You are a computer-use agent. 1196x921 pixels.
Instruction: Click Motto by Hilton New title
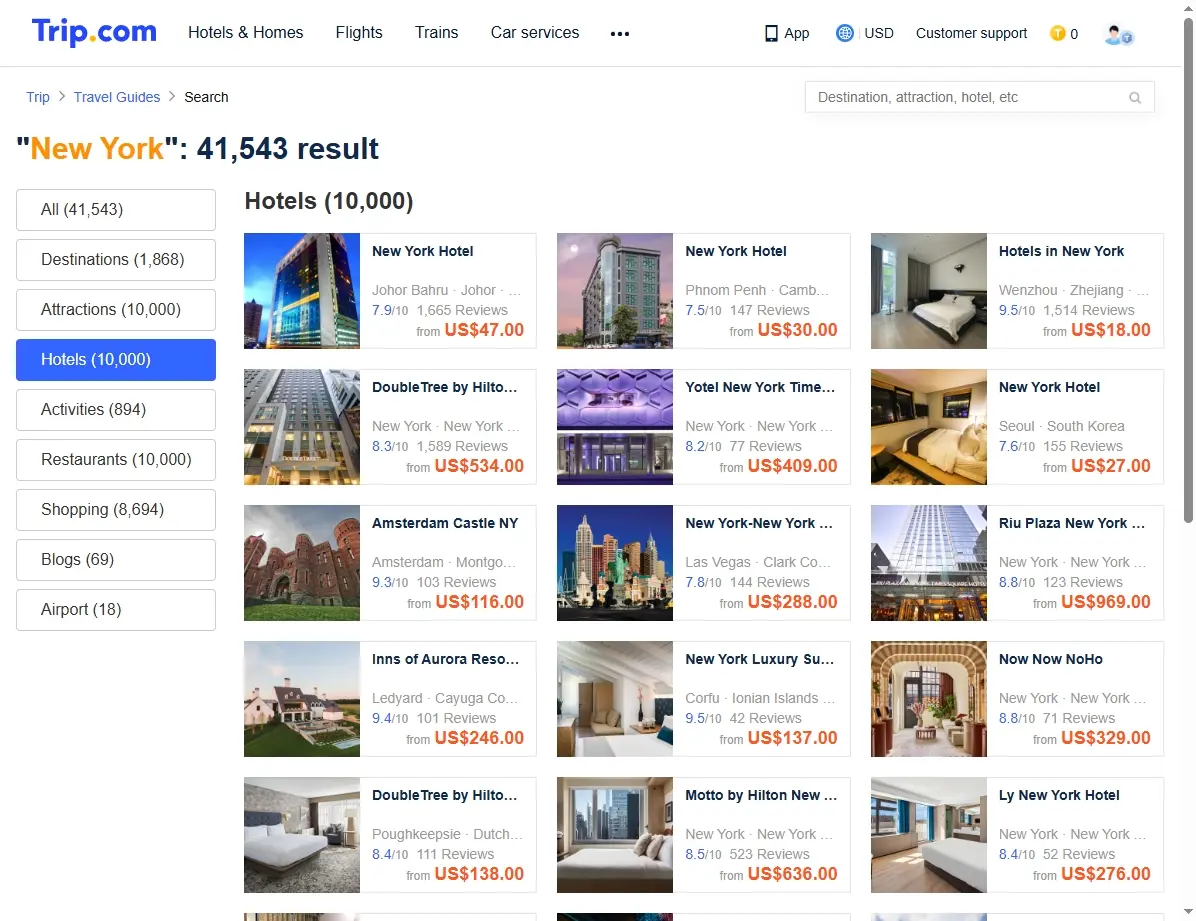[760, 795]
